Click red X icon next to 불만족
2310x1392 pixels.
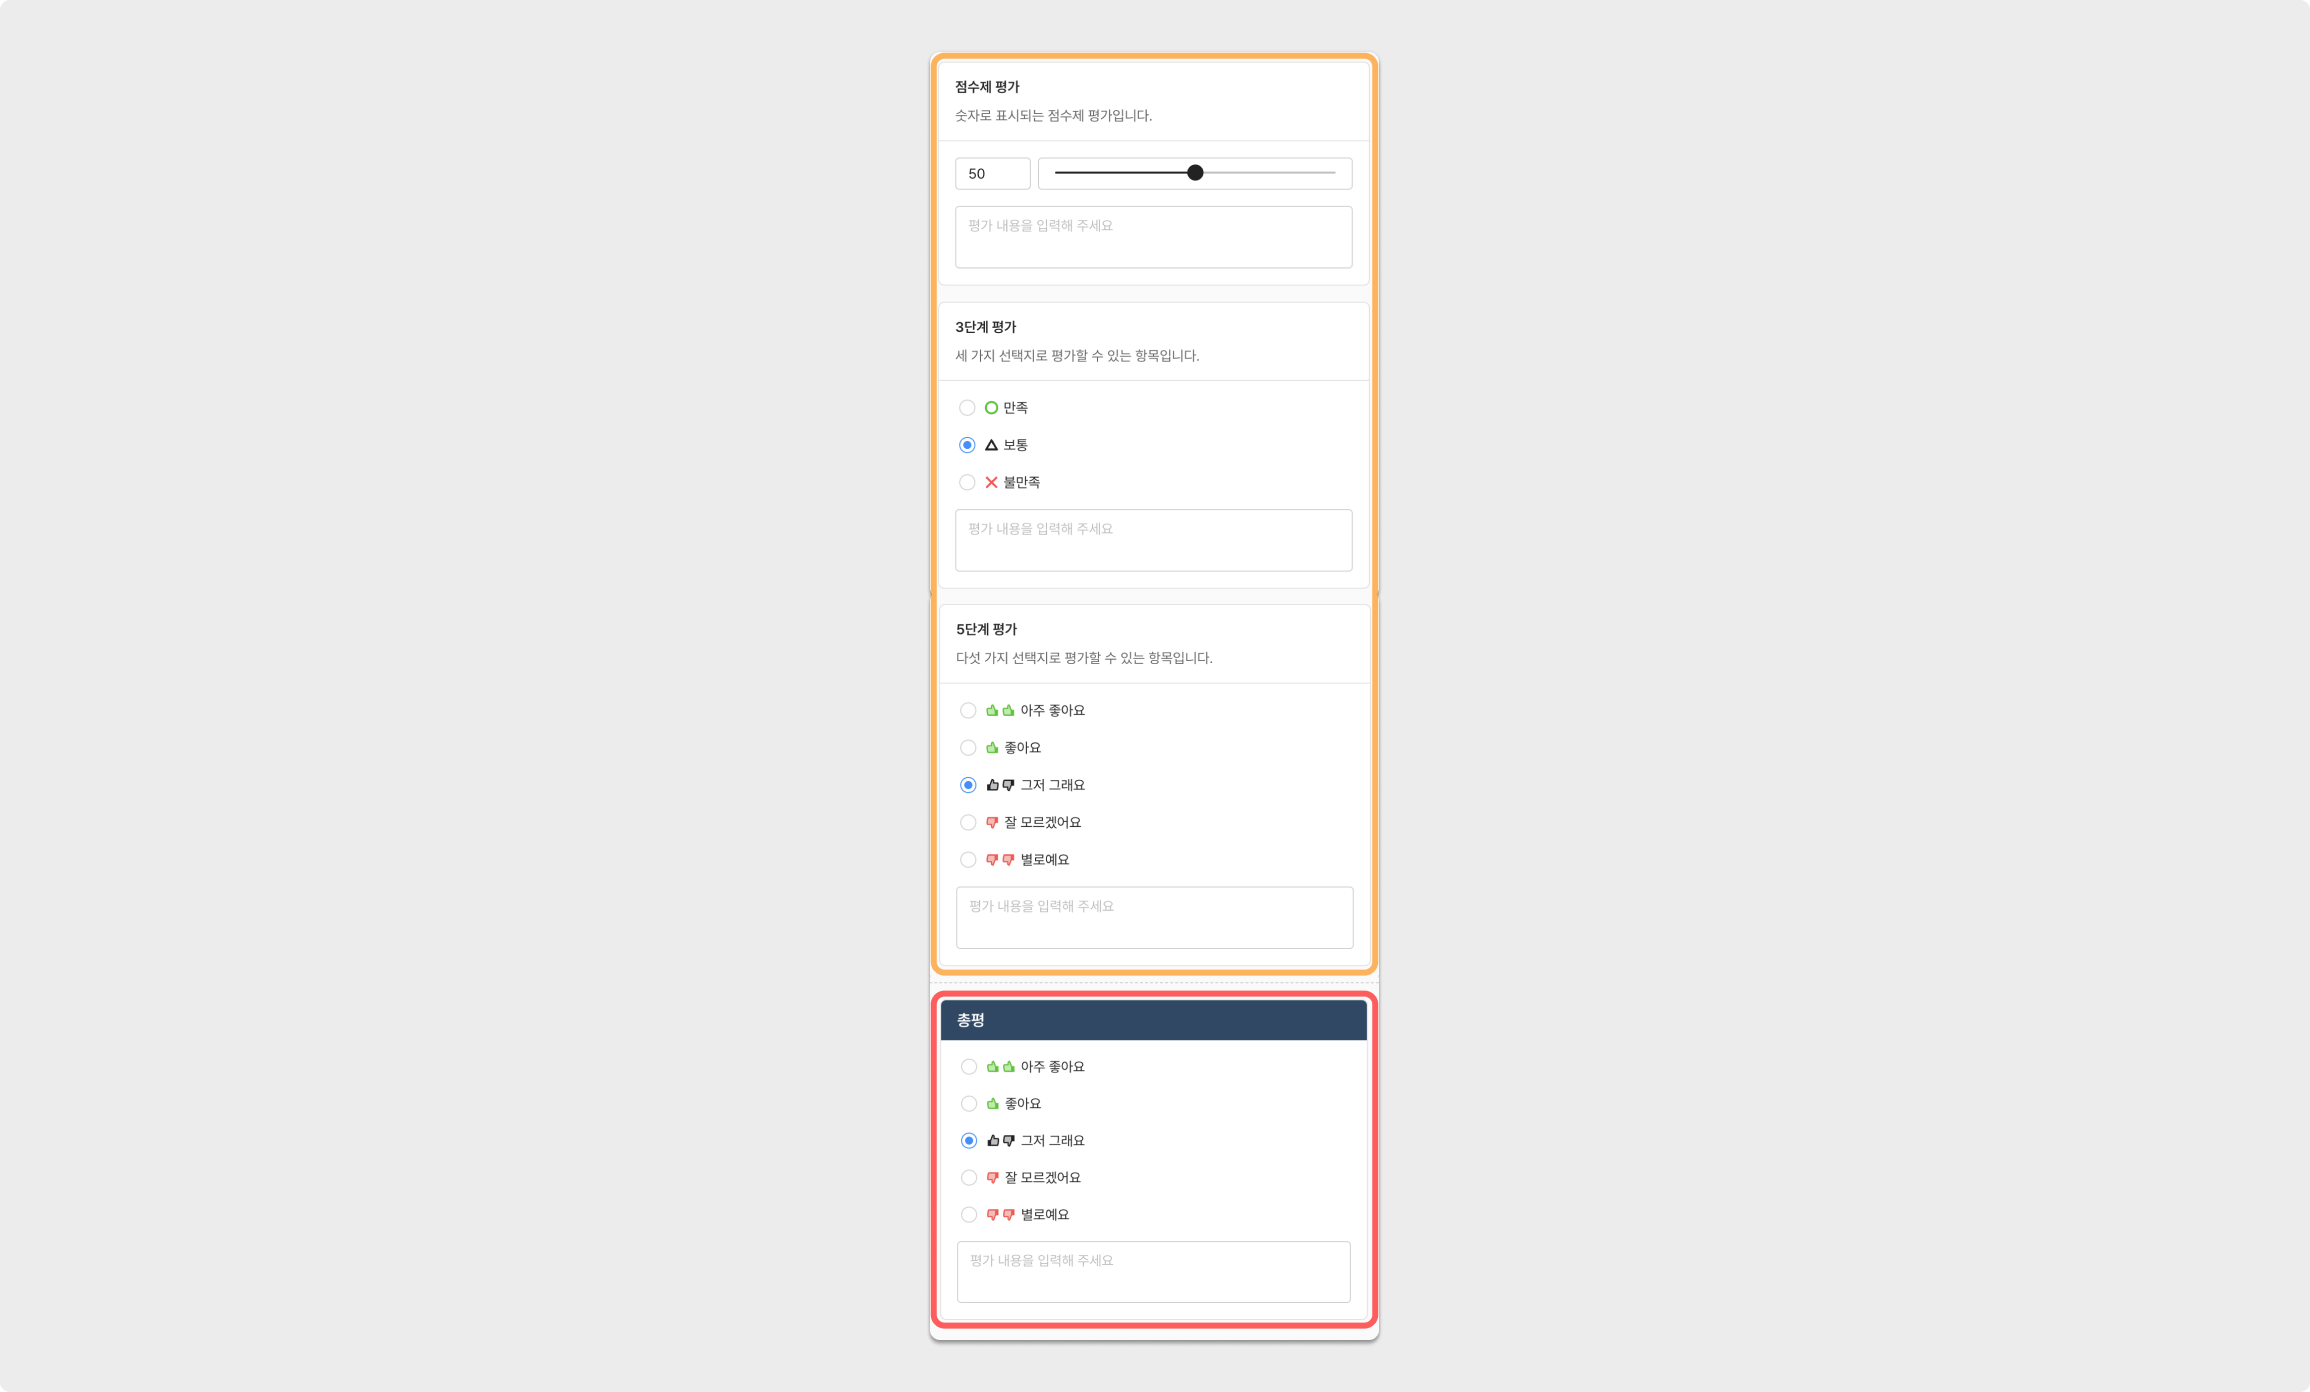[991, 482]
